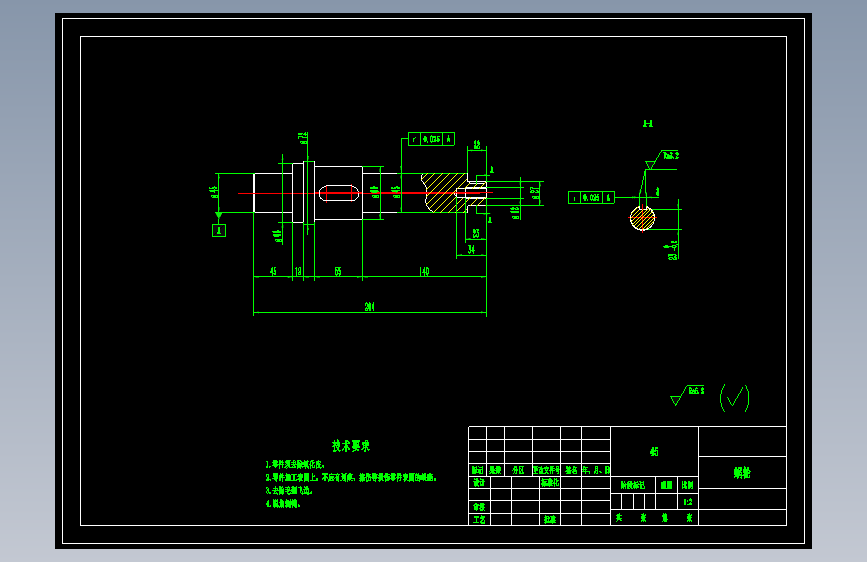Click the material 45 cell in title block
This screenshot has height=562, width=867.
[654, 452]
